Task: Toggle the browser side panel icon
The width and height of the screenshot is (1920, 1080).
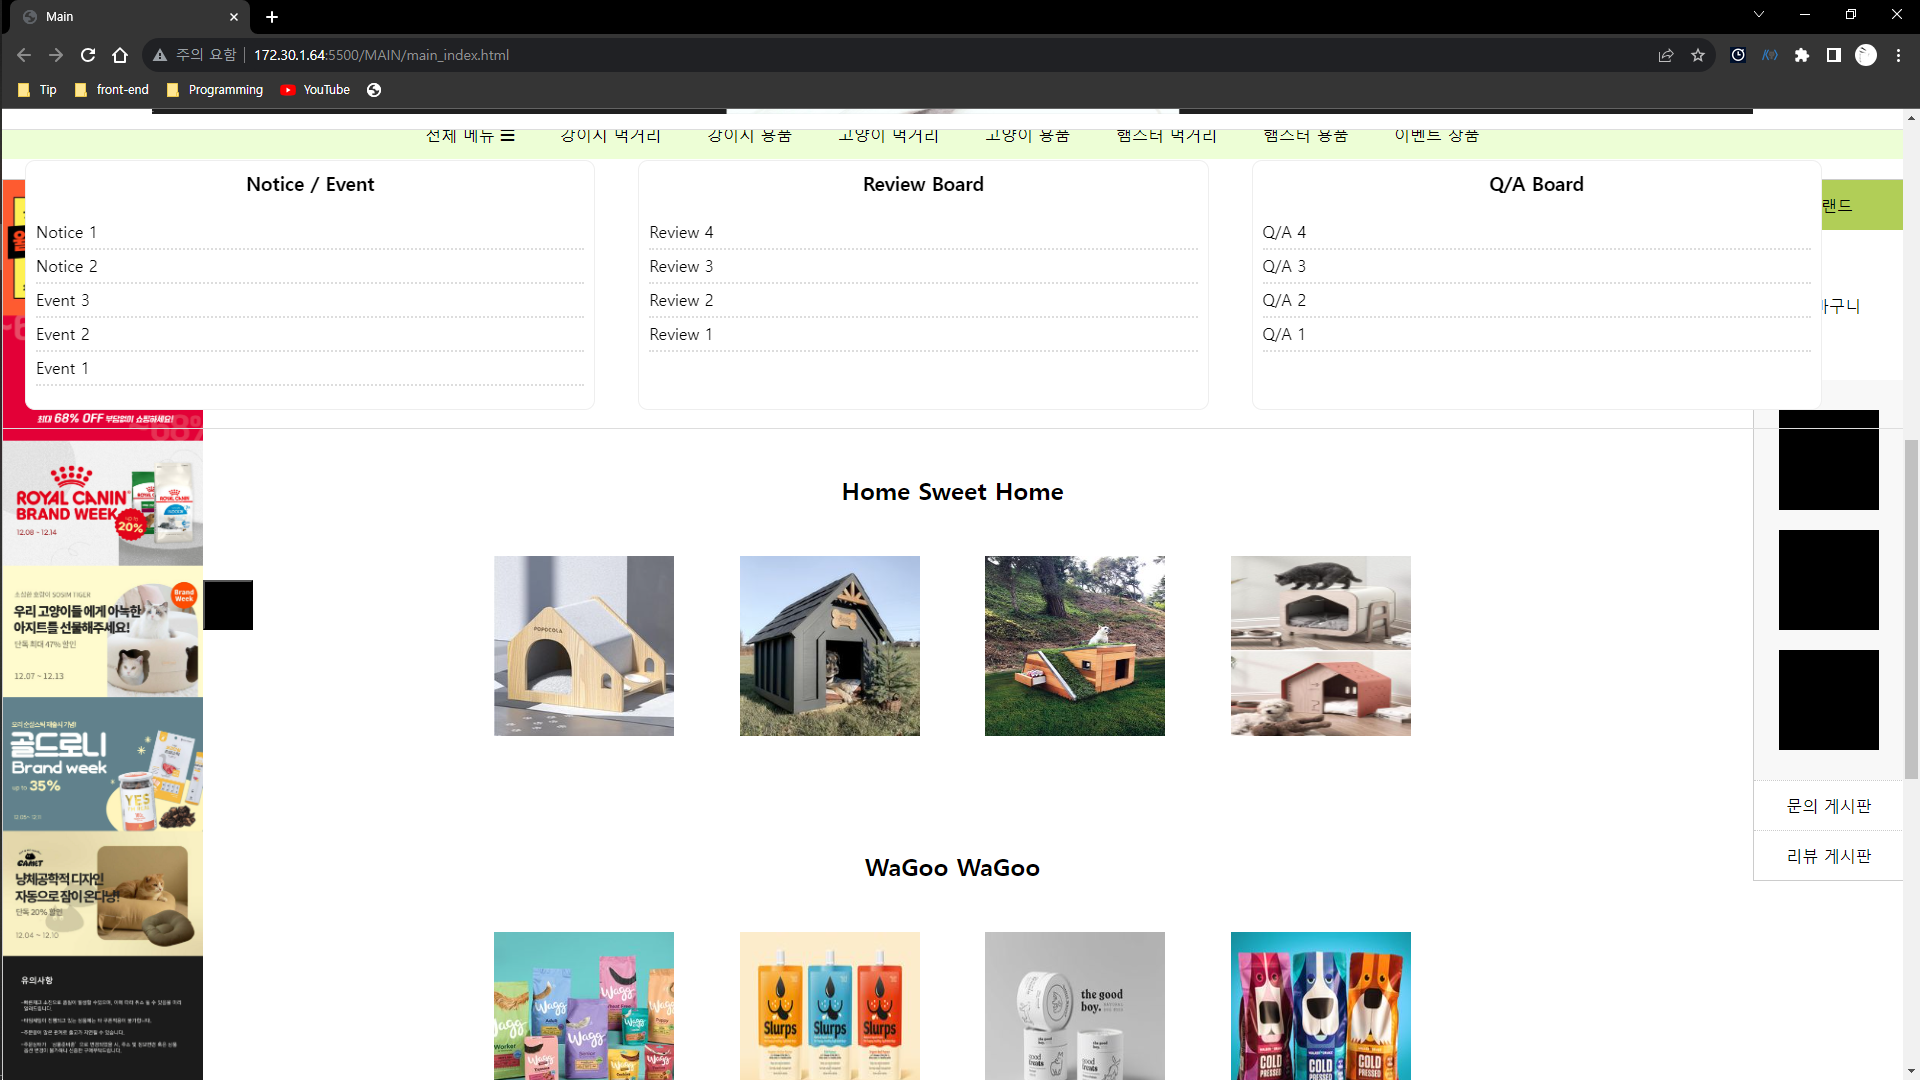Action: click(1834, 55)
